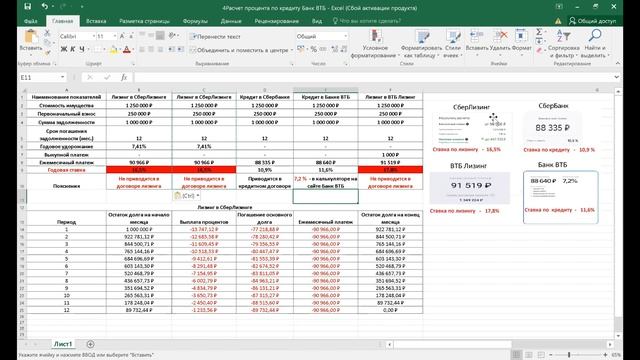Click the percent style icon
The image size is (640, 360).
click(x=313, y=49)
